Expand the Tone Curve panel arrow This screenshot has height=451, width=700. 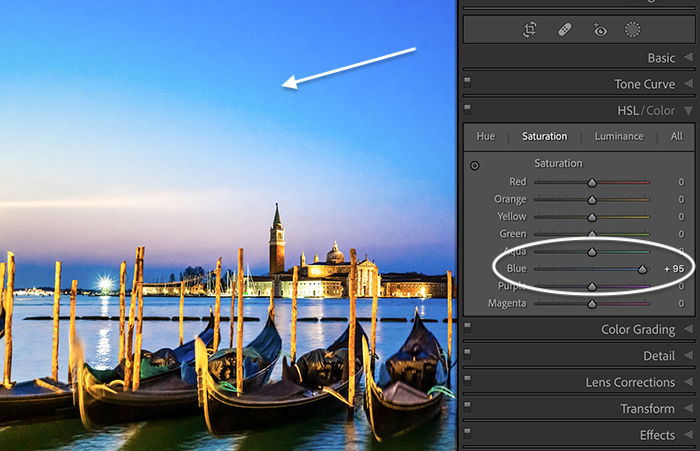tap(688, 84)
